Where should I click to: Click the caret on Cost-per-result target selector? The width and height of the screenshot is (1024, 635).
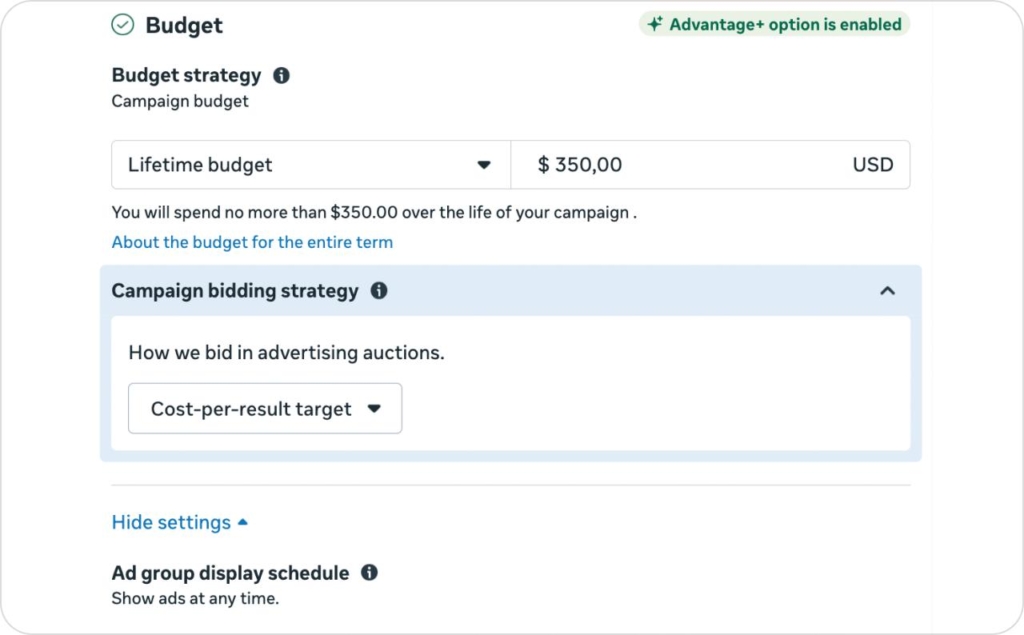coord(376,408)
